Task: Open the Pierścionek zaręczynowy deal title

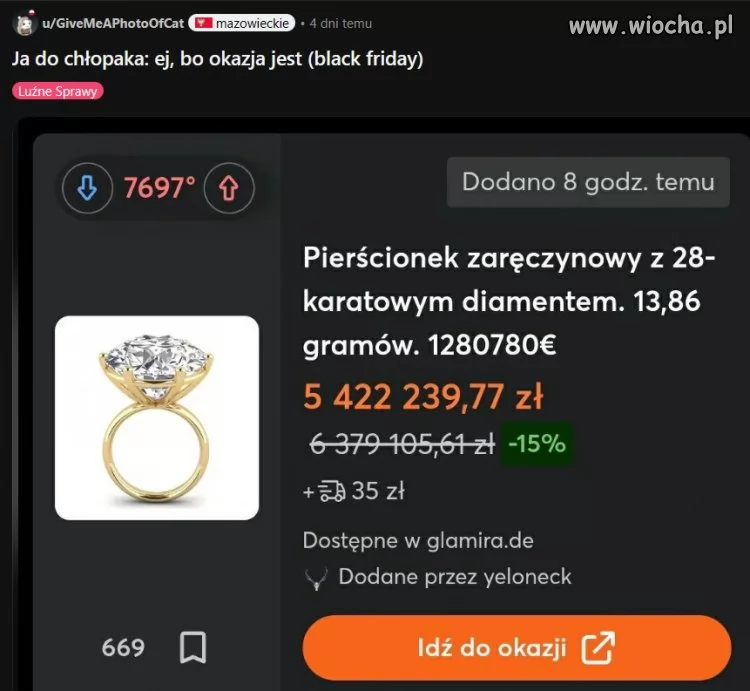Action: pyautogui.click(x=509, y=301)
